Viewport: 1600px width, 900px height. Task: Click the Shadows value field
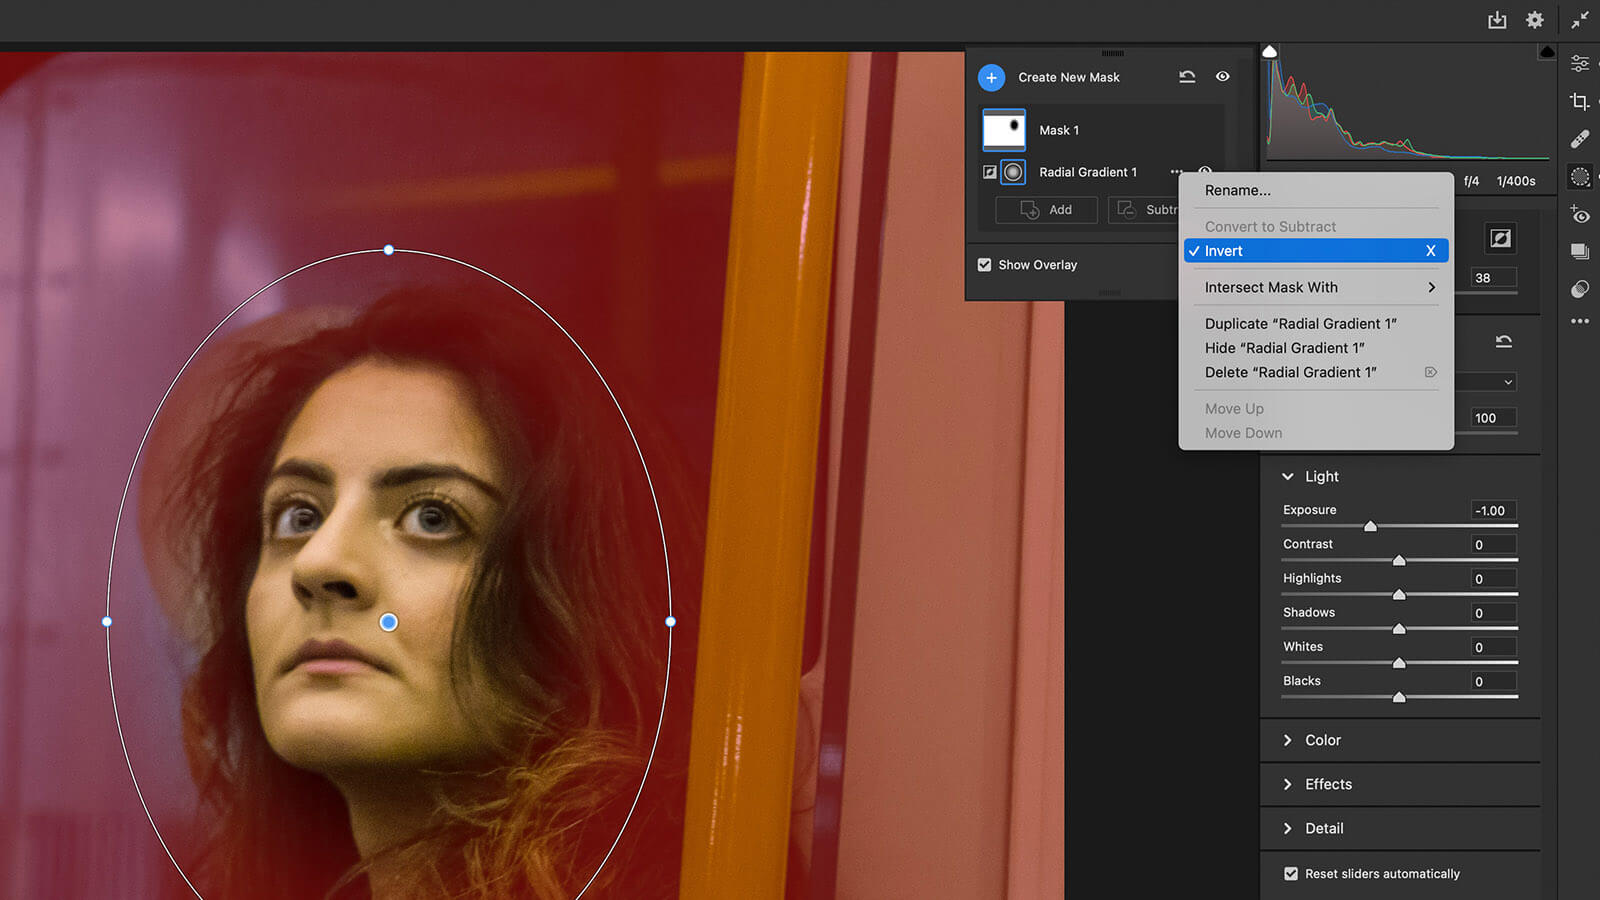click(1493, 613)
